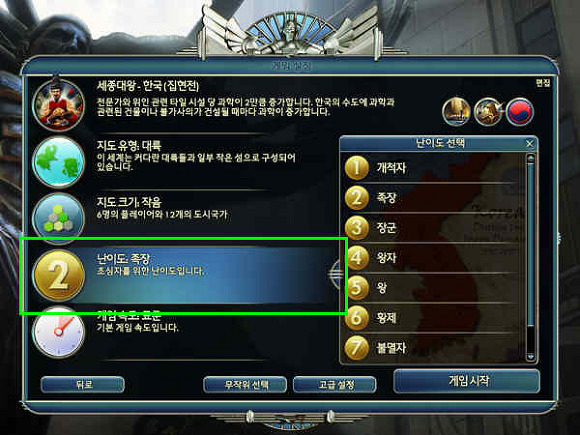
Task: Click the difficulty list scrollbar down arrow
Action: [x=530, y=357]
